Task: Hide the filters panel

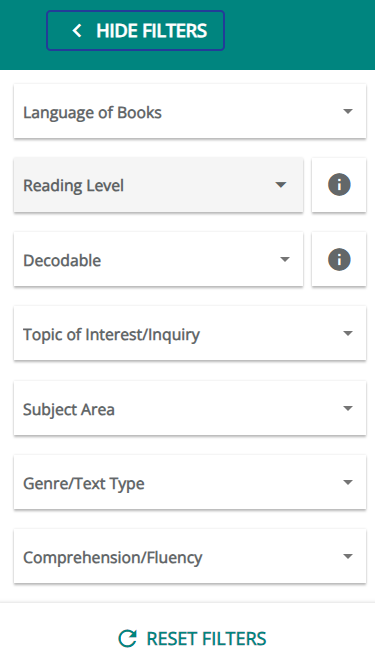Action: pyautogui.click(x=135, y=31)
